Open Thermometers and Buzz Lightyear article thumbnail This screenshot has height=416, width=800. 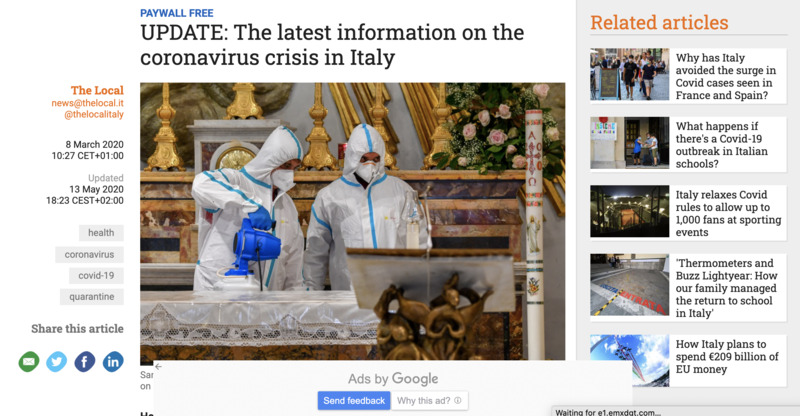point(630,285)
